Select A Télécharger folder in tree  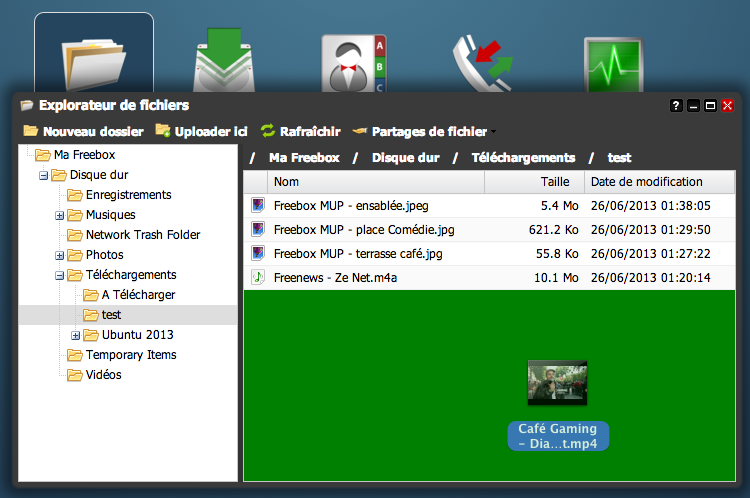click(x=138, y=295)
